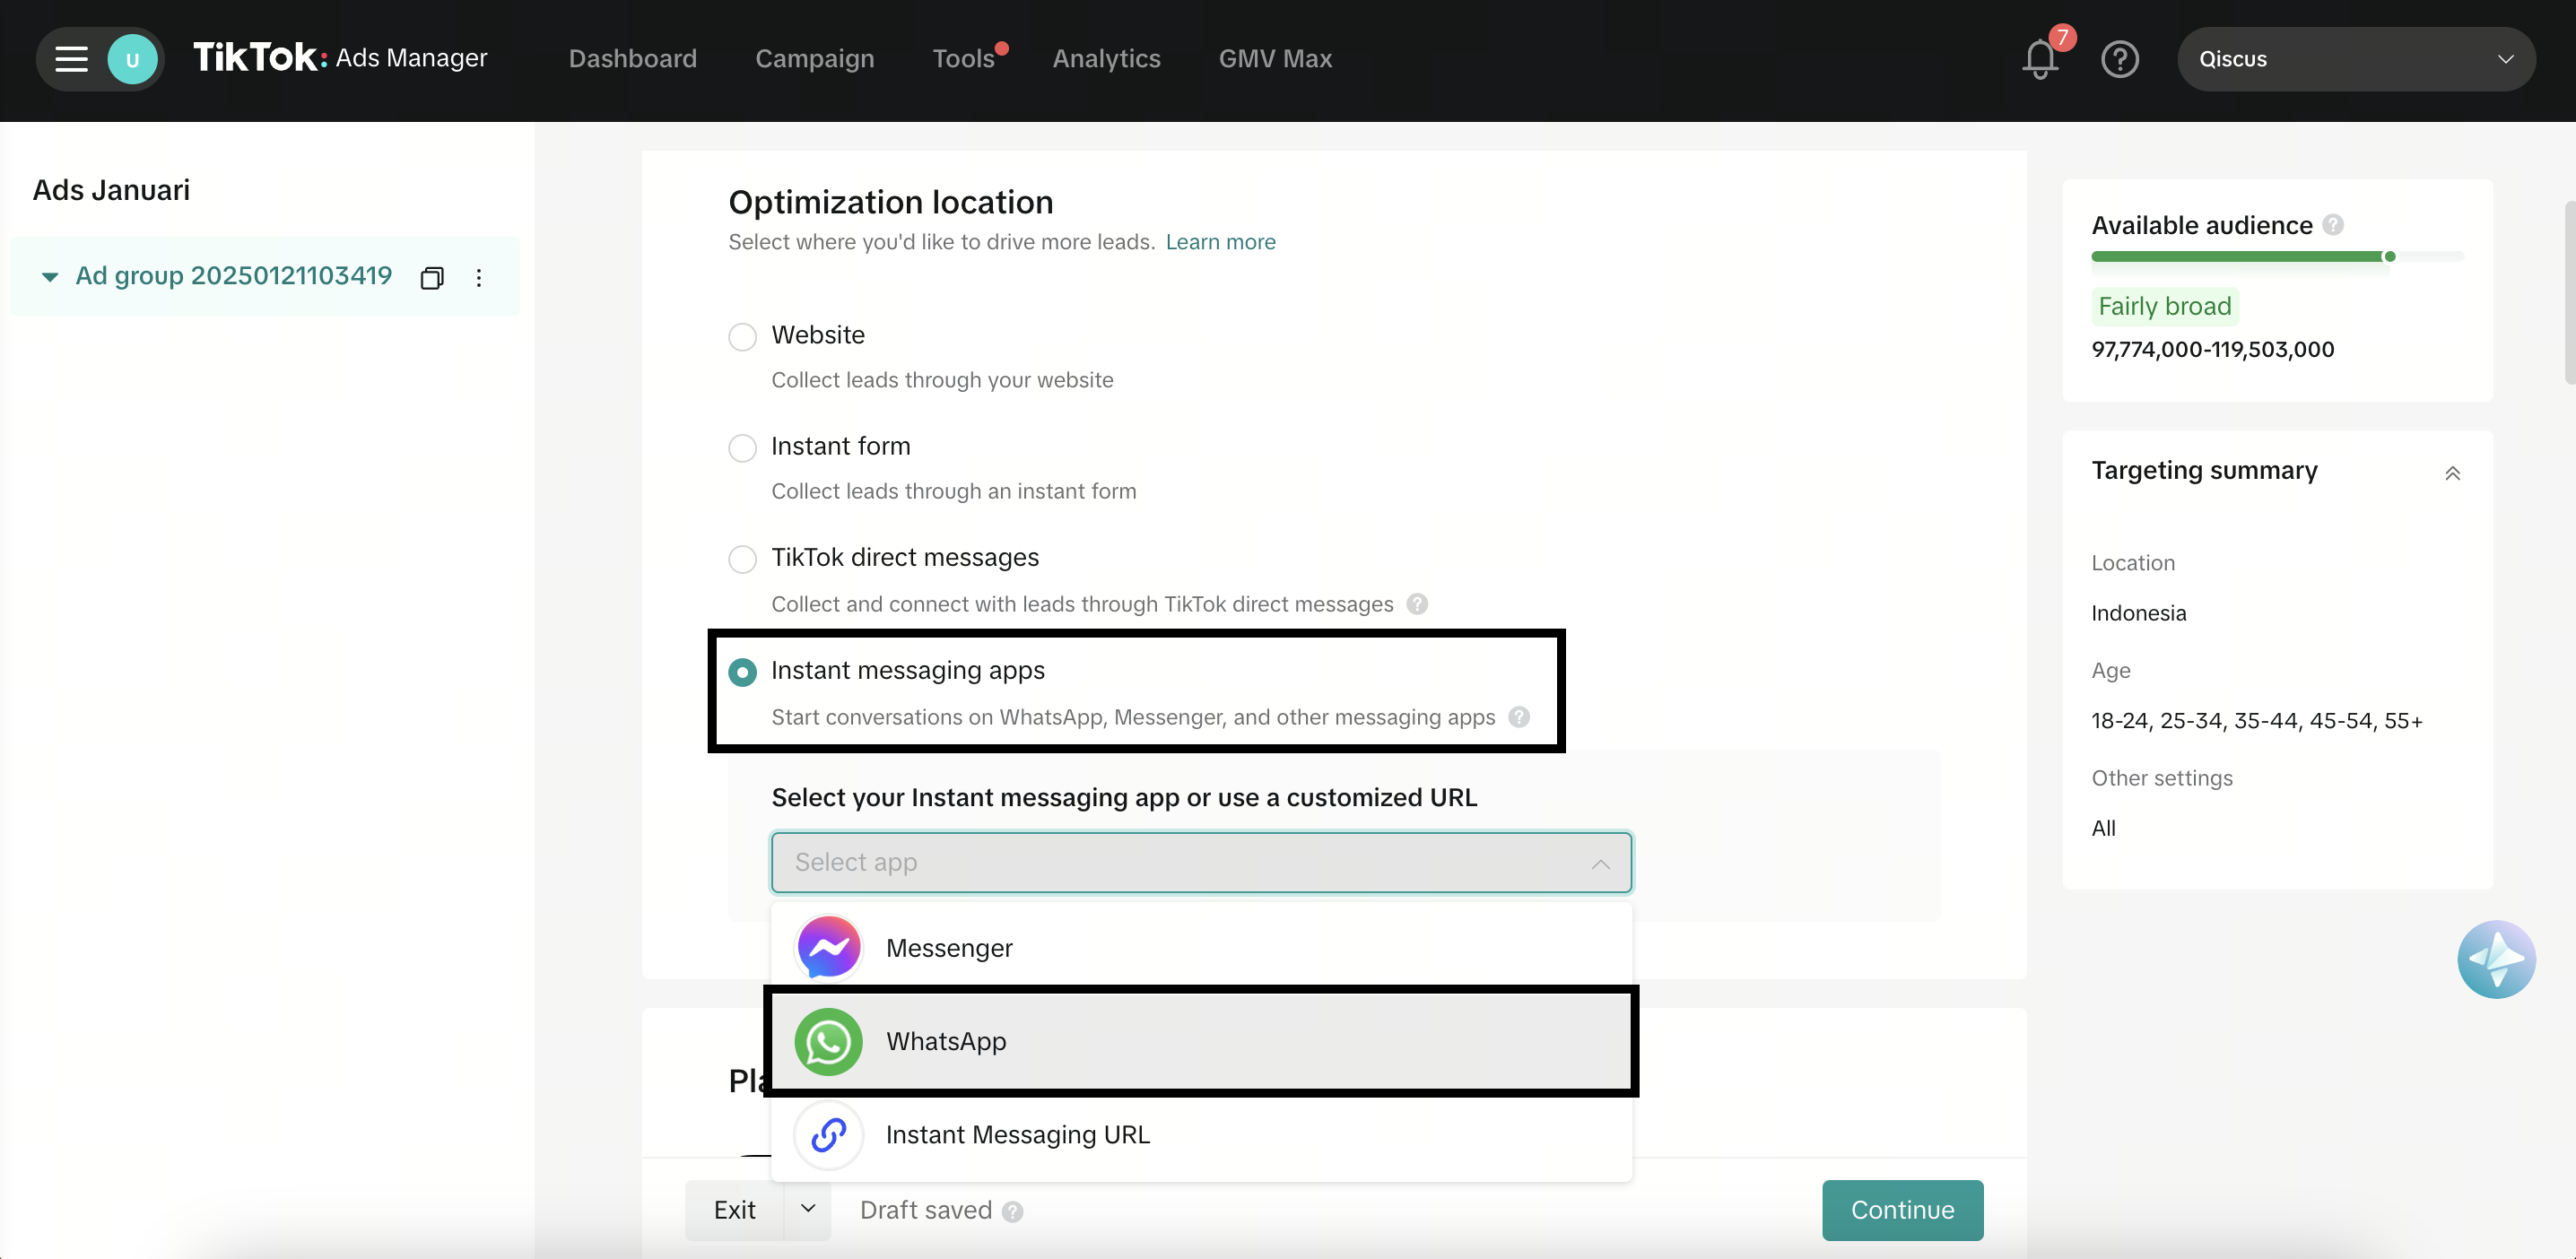Click the Available audience meter bar
The image size is (2576, 1259).
point(2277,257)
